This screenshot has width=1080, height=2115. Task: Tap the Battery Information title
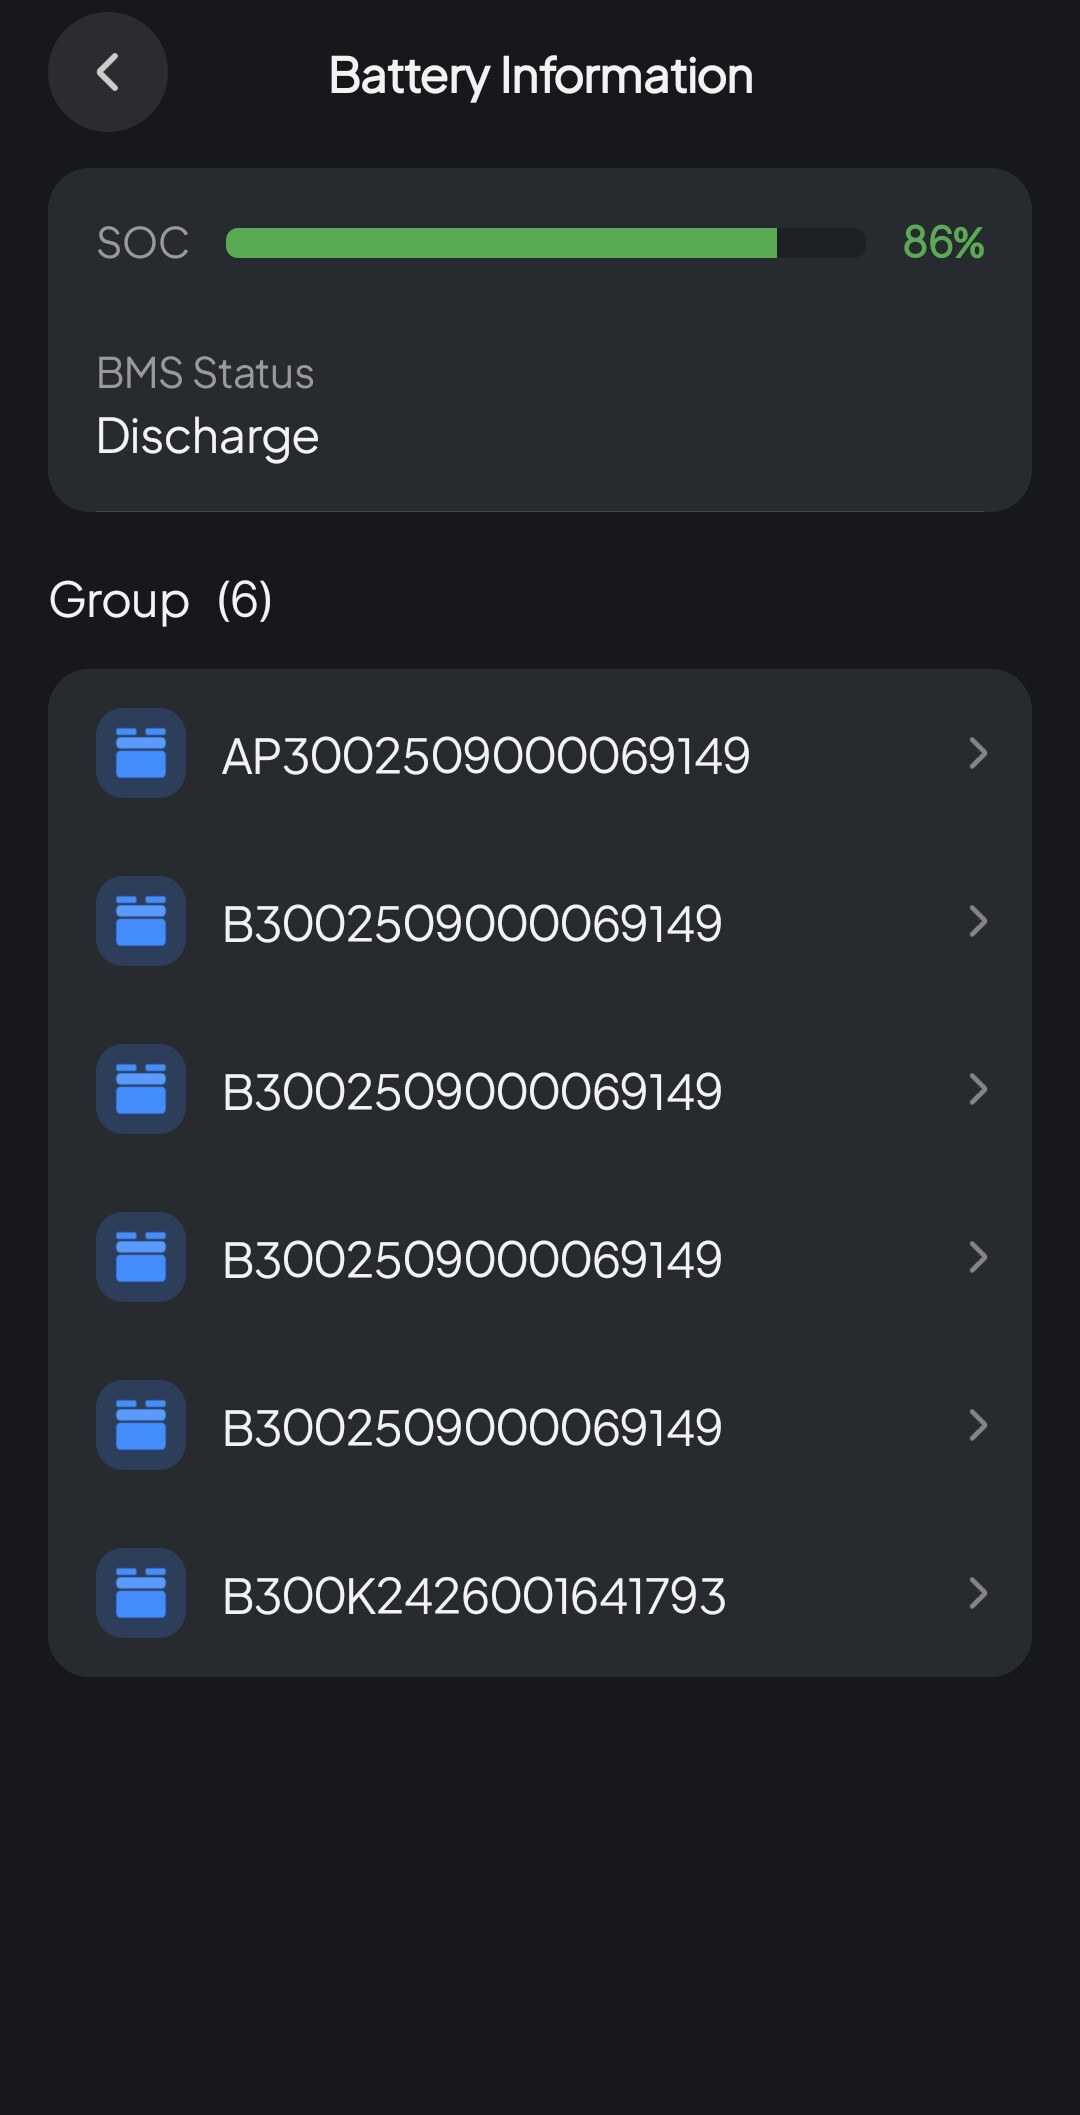click(x=541, y=76)
